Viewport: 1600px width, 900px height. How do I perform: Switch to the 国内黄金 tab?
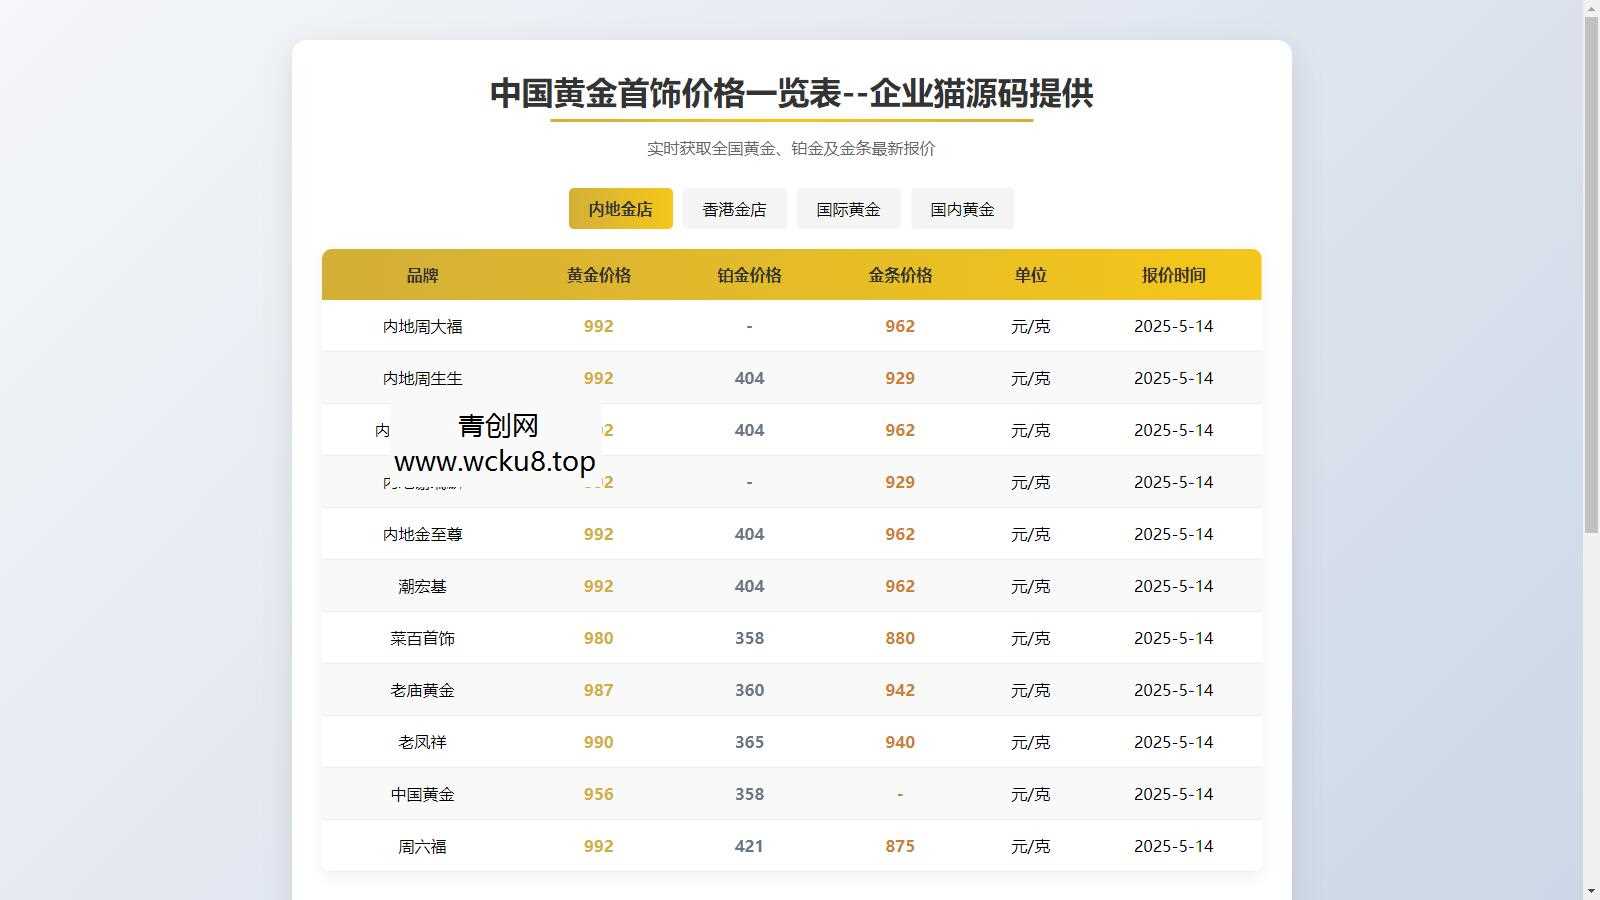tap(961, 208)
